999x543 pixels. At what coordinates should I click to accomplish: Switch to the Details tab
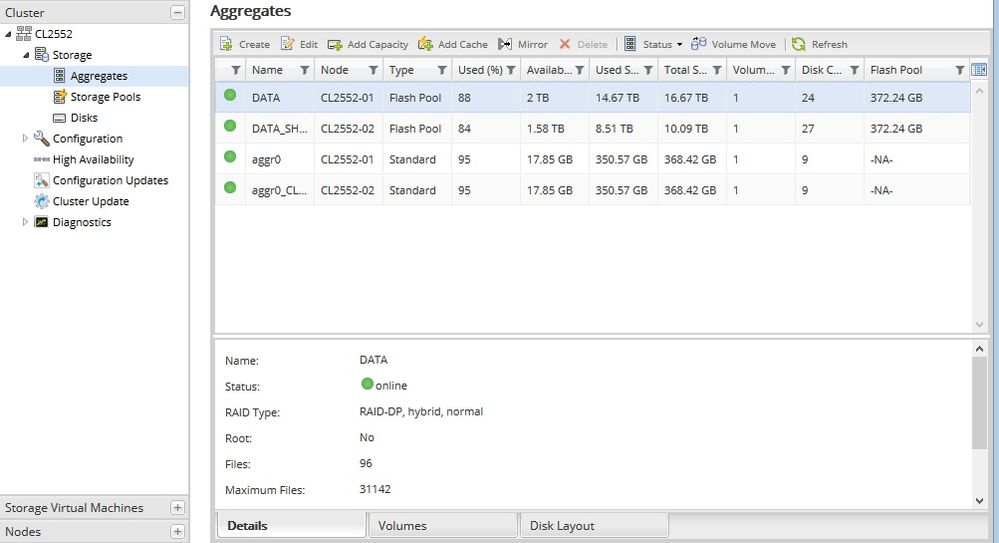(x=291, y=526)
